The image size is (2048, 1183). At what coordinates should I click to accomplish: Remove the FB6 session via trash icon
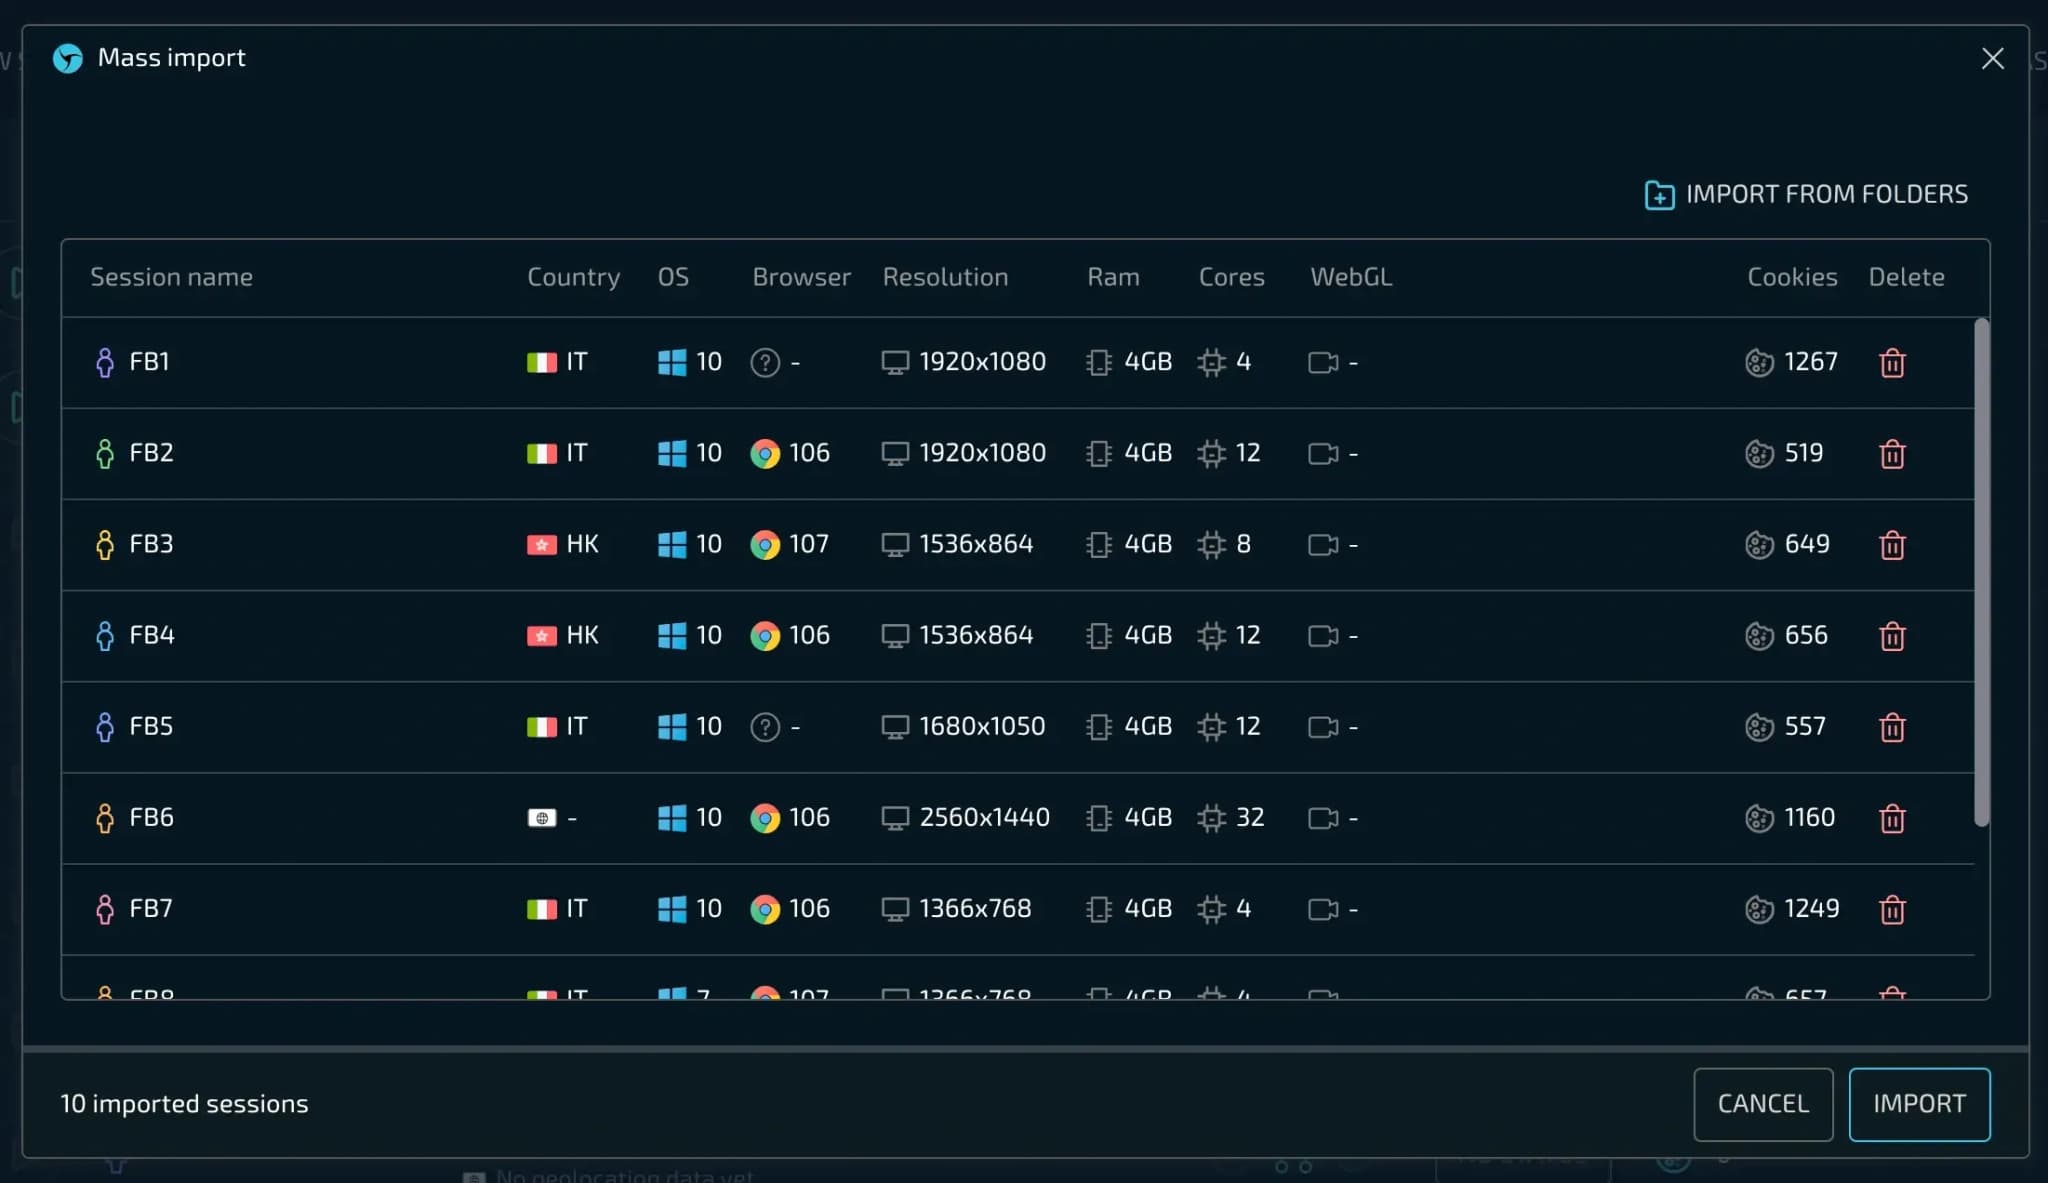tap(1891, 818)
